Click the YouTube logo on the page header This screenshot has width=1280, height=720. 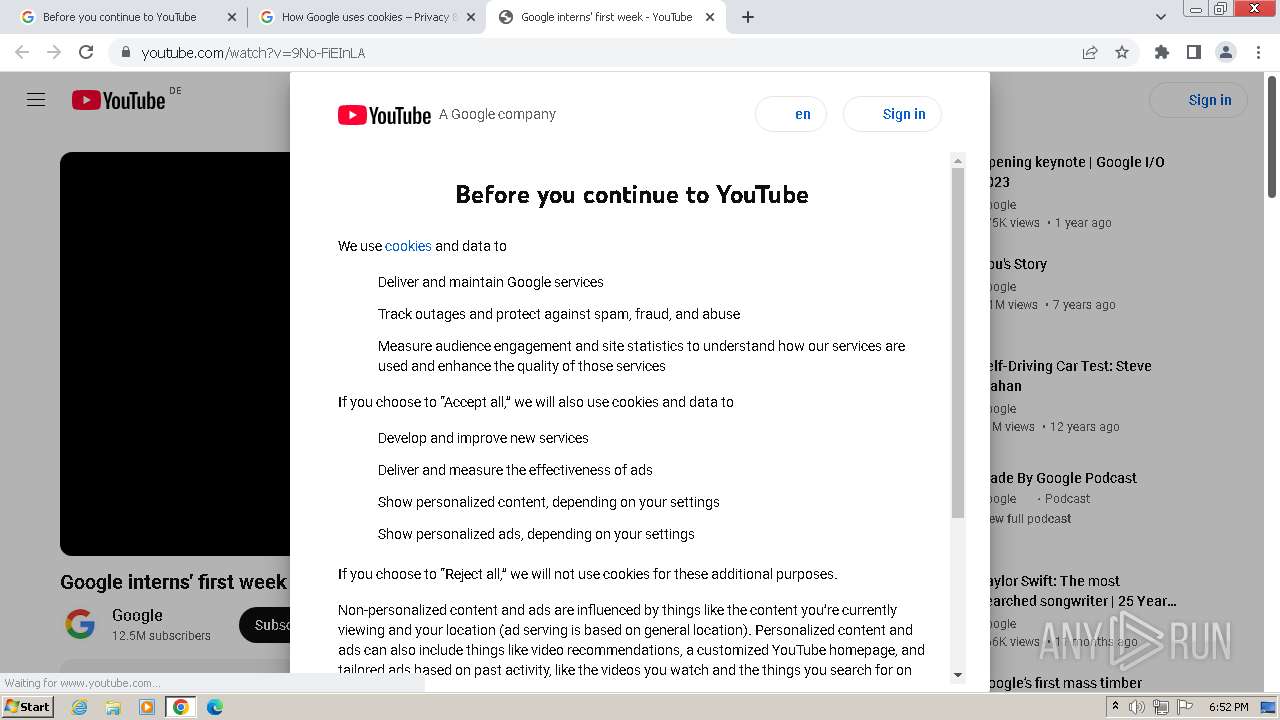tap(118, 100)
